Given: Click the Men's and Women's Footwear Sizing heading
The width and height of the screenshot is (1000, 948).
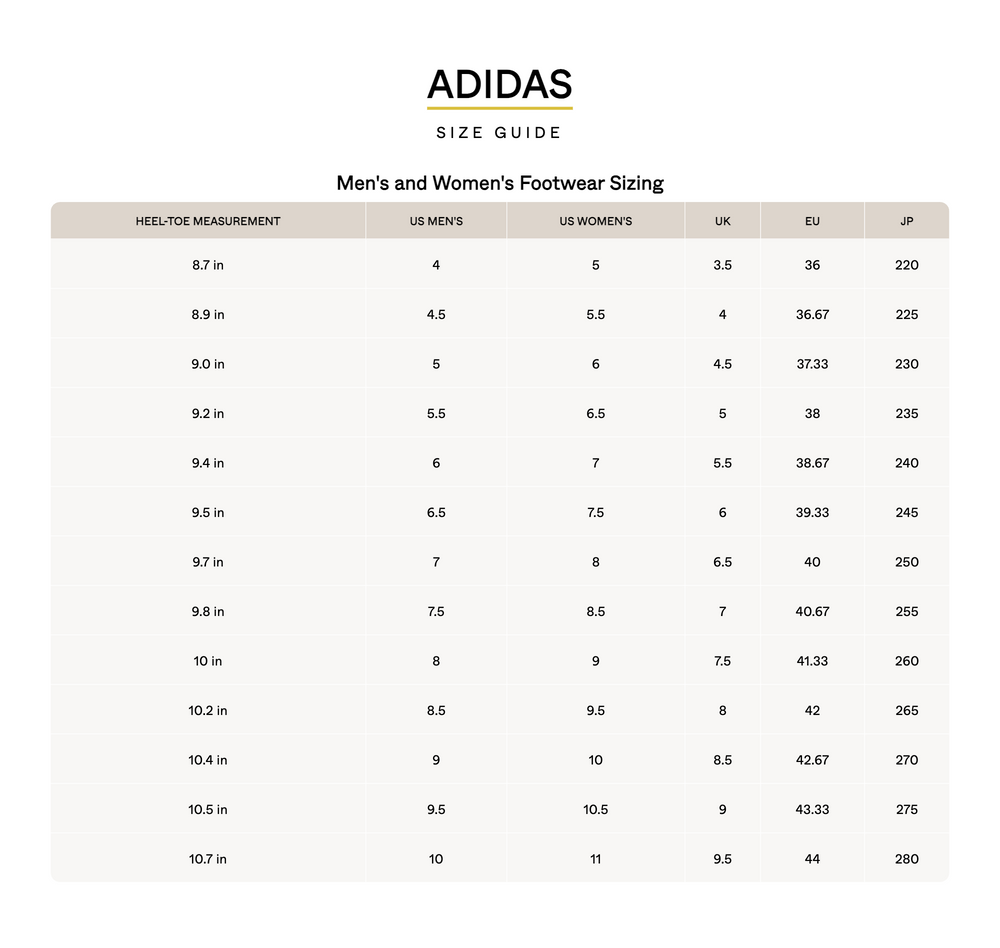Looking at the screenshot, I should pyautogui.click(x=499, y=183).
